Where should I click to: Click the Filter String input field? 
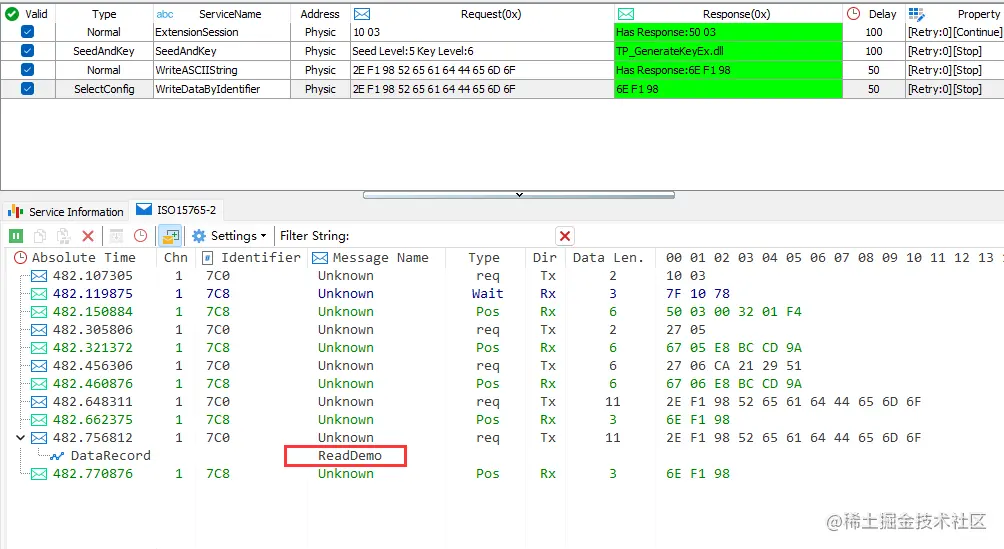[x=451, y=236]
